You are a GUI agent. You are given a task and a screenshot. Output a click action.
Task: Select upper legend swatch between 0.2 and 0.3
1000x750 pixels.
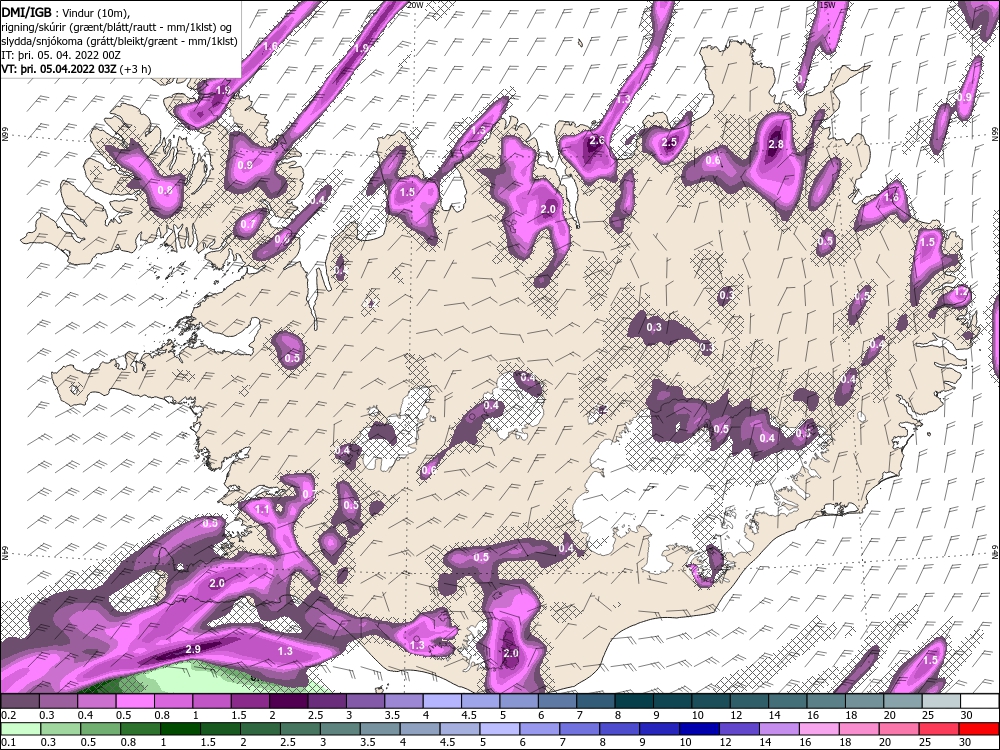click(20, 702)
